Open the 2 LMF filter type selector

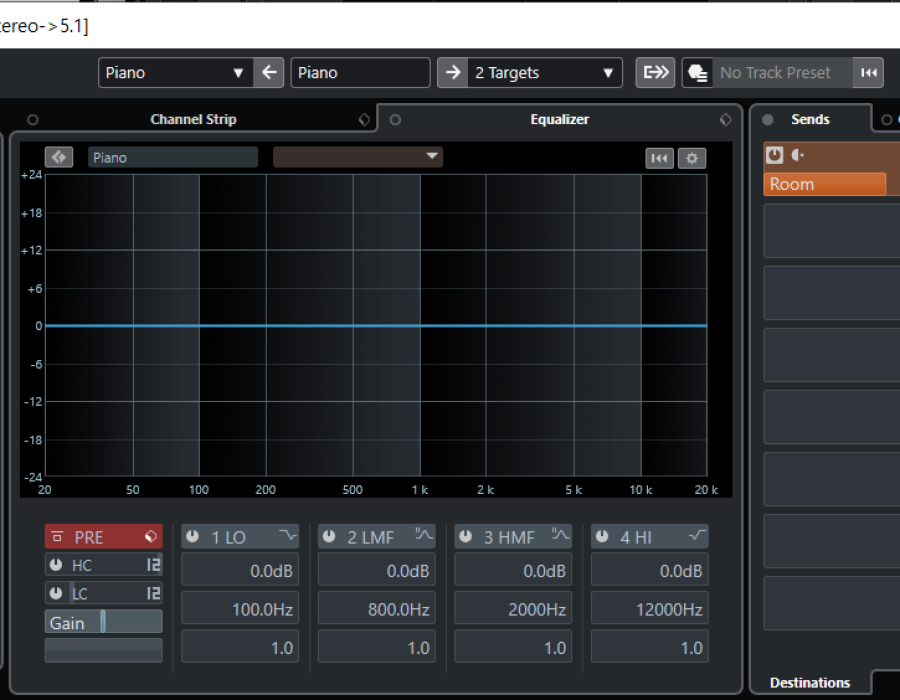pos(424,535)
